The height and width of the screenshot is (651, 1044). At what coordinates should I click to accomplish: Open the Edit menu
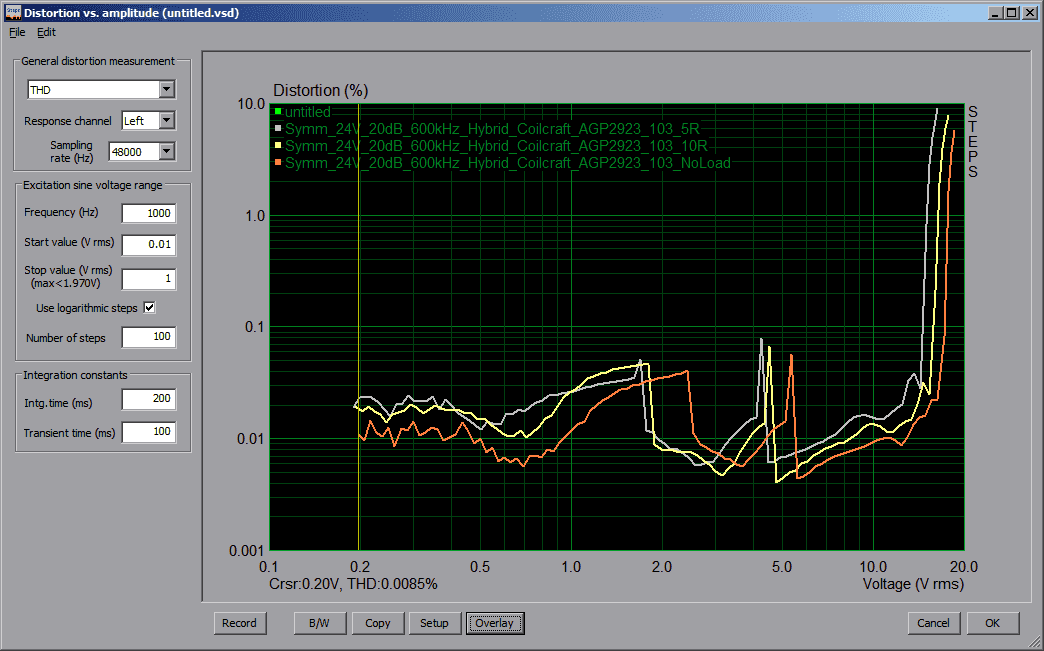click(x=46, y=32)
